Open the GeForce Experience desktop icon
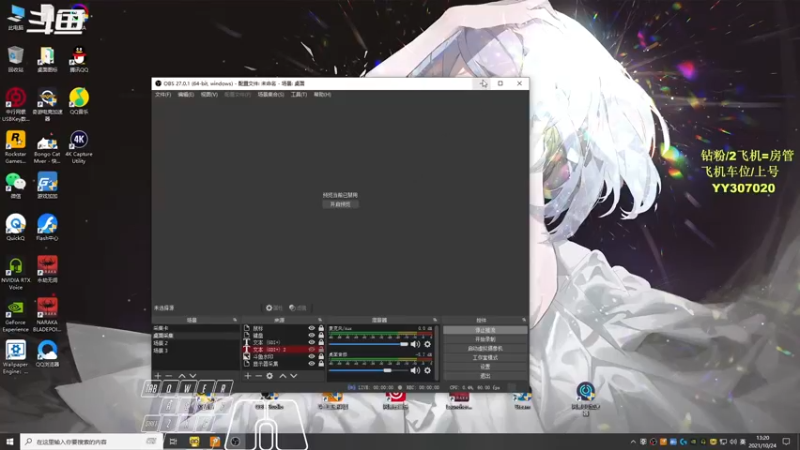 click(x=15, y=316)
